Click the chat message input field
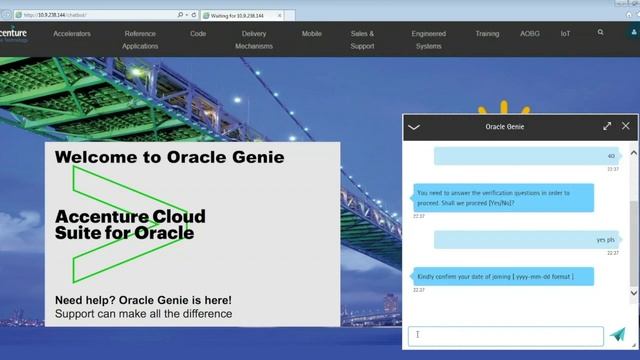 click(x=506, y=336)
